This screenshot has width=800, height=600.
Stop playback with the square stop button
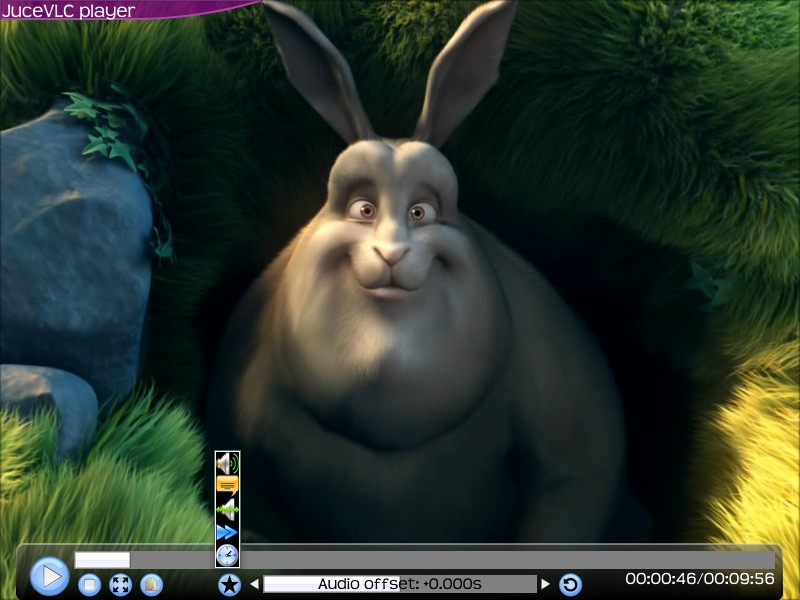[x=89, y=585]
